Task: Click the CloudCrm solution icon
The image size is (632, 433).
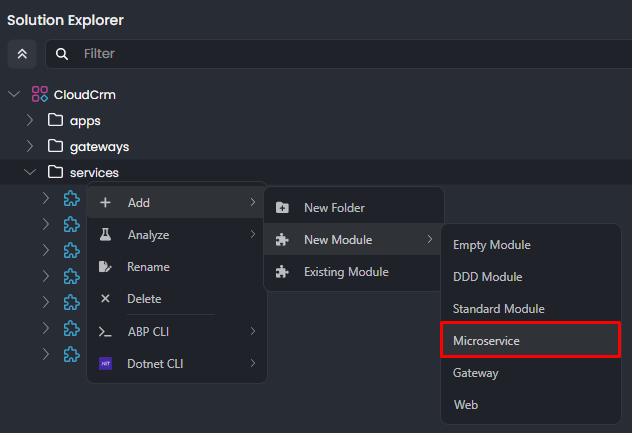Action: tap(40, 94)
